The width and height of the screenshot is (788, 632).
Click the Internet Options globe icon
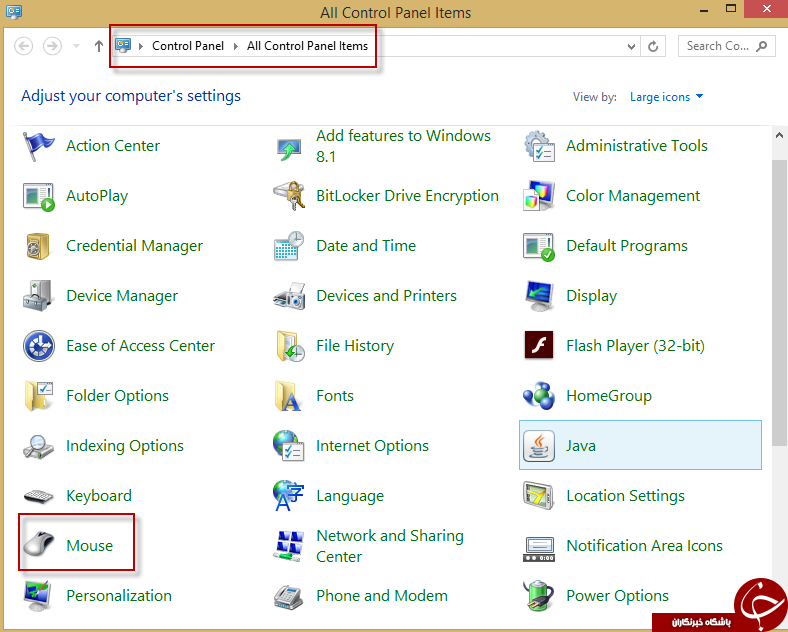pos(288,446)
